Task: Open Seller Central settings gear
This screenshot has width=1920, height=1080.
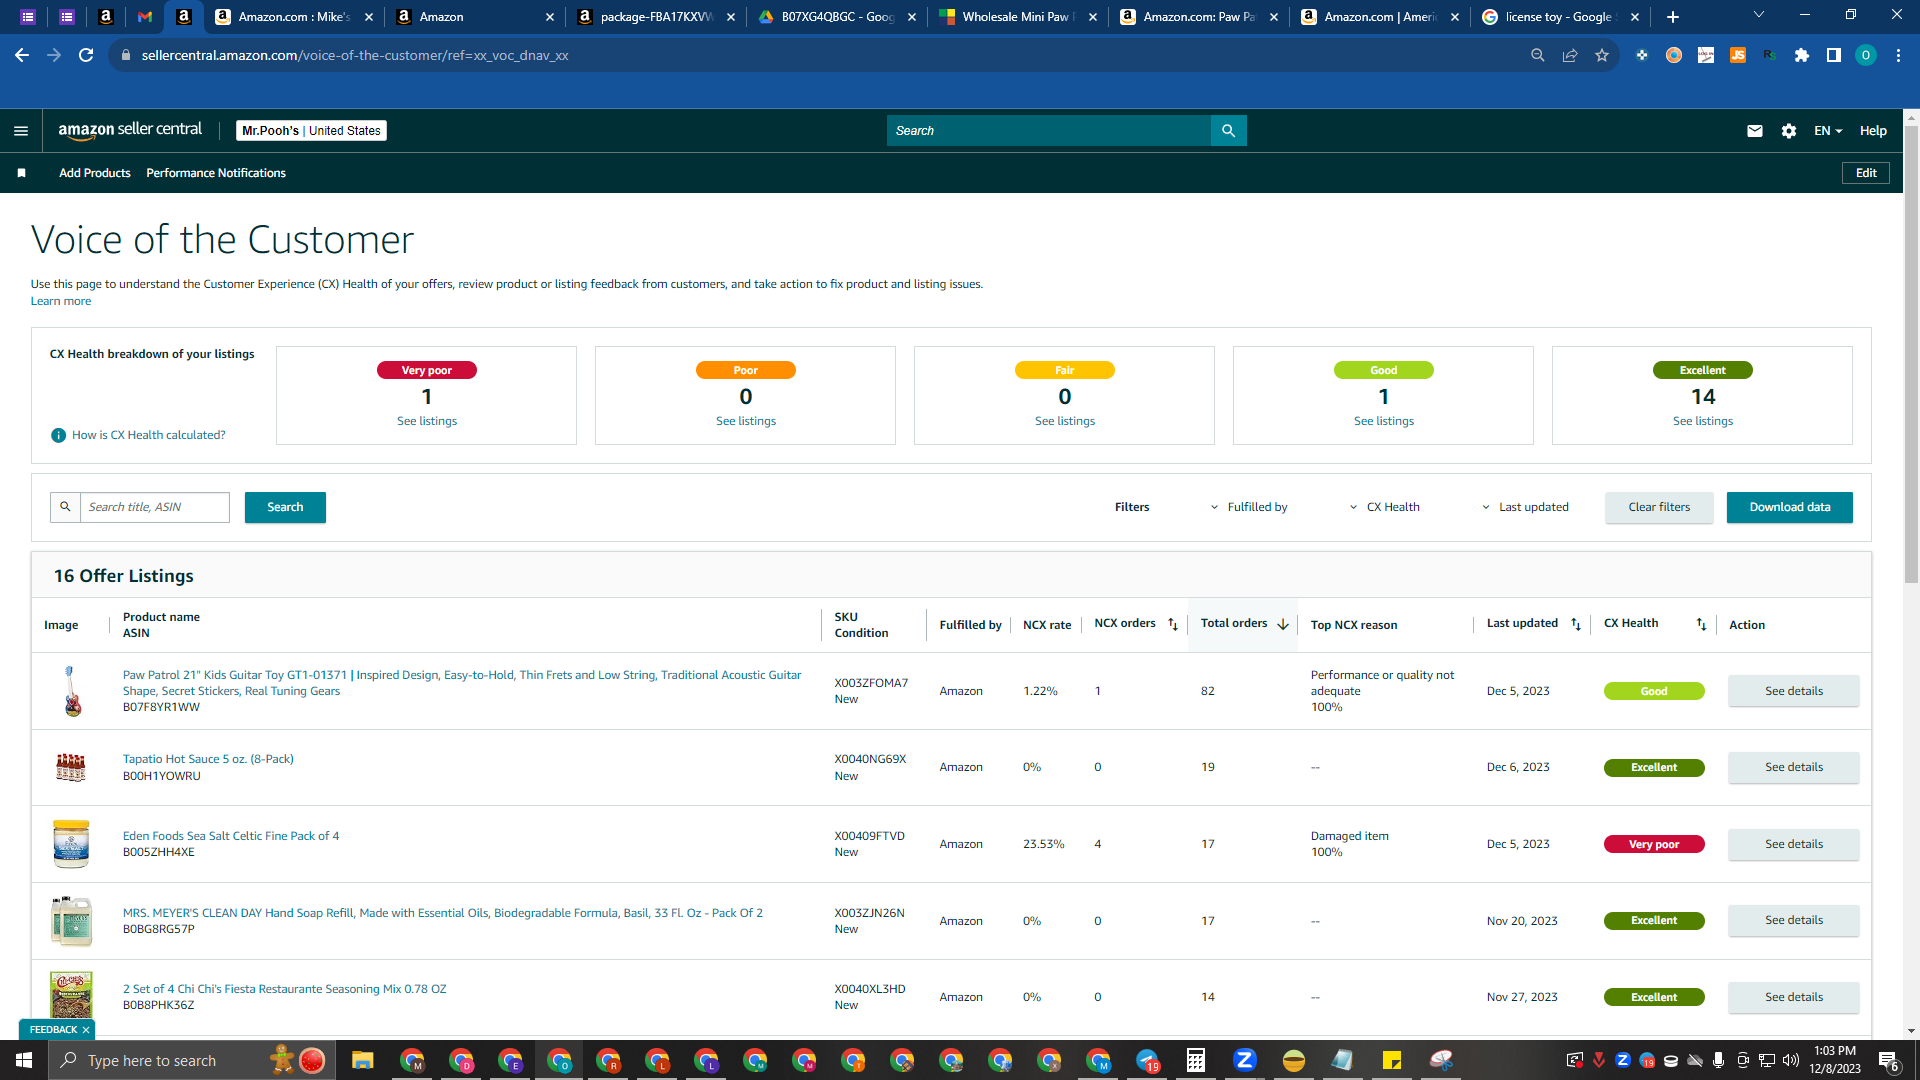Action: point(1789,131)
